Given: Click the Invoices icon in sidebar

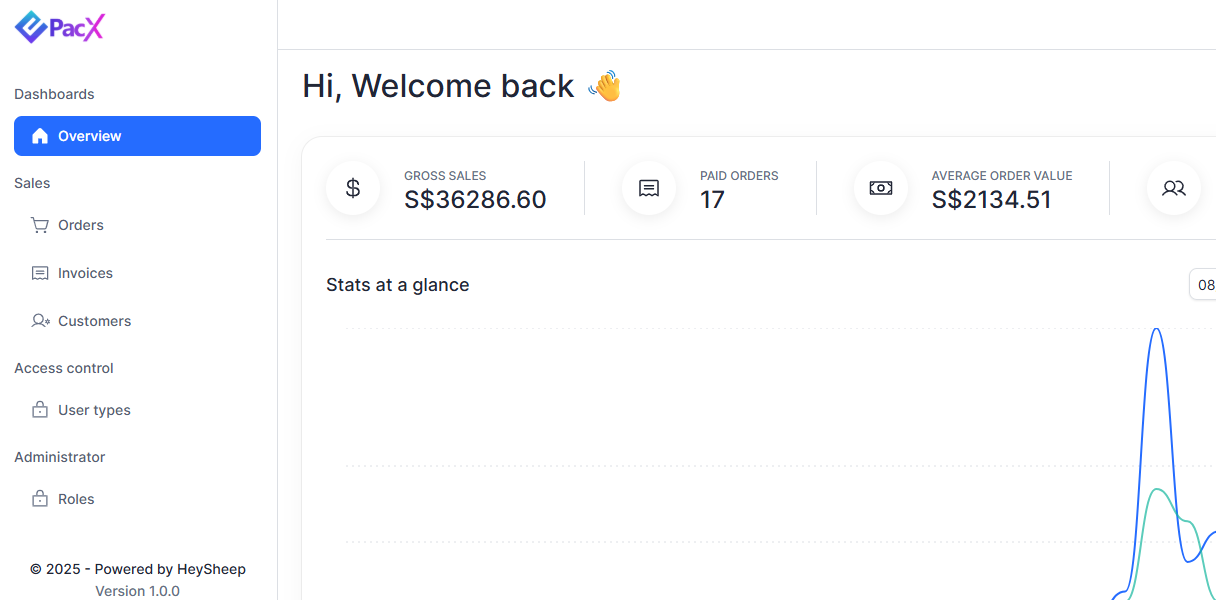Looking at the screenshot, I should tap(40, 273).
